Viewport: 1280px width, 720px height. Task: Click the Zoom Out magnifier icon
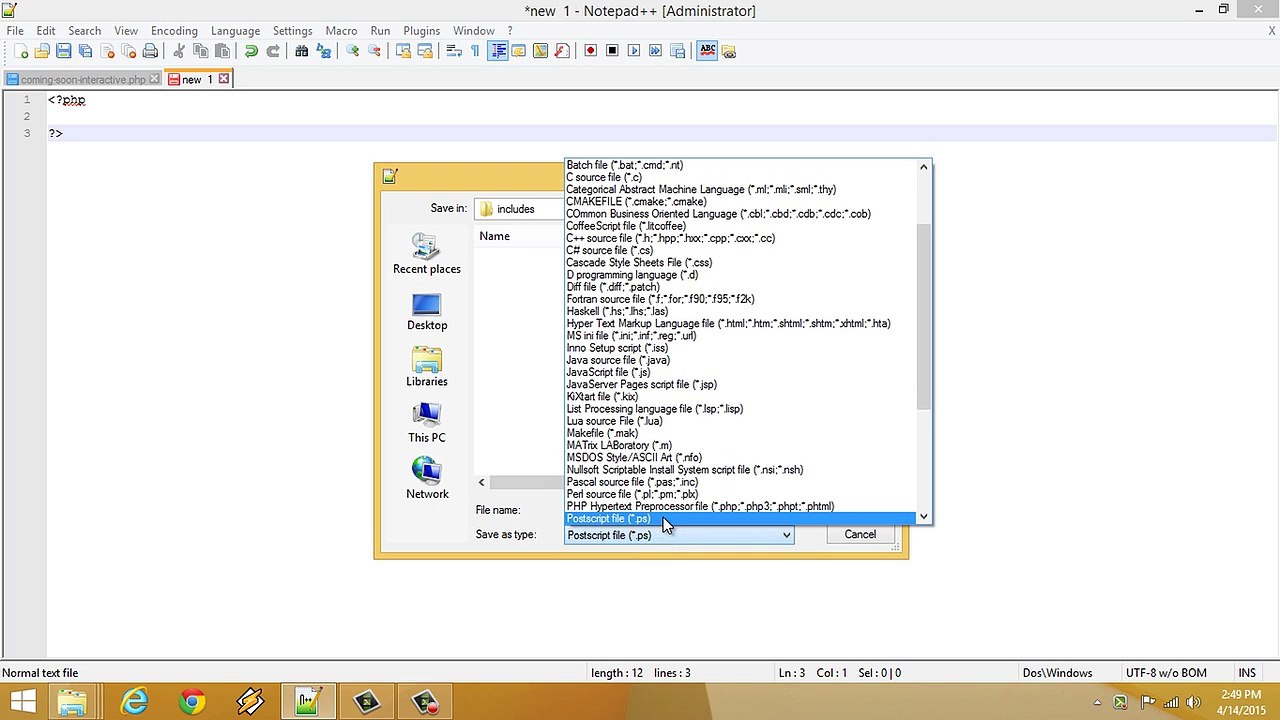pos(374,51)
